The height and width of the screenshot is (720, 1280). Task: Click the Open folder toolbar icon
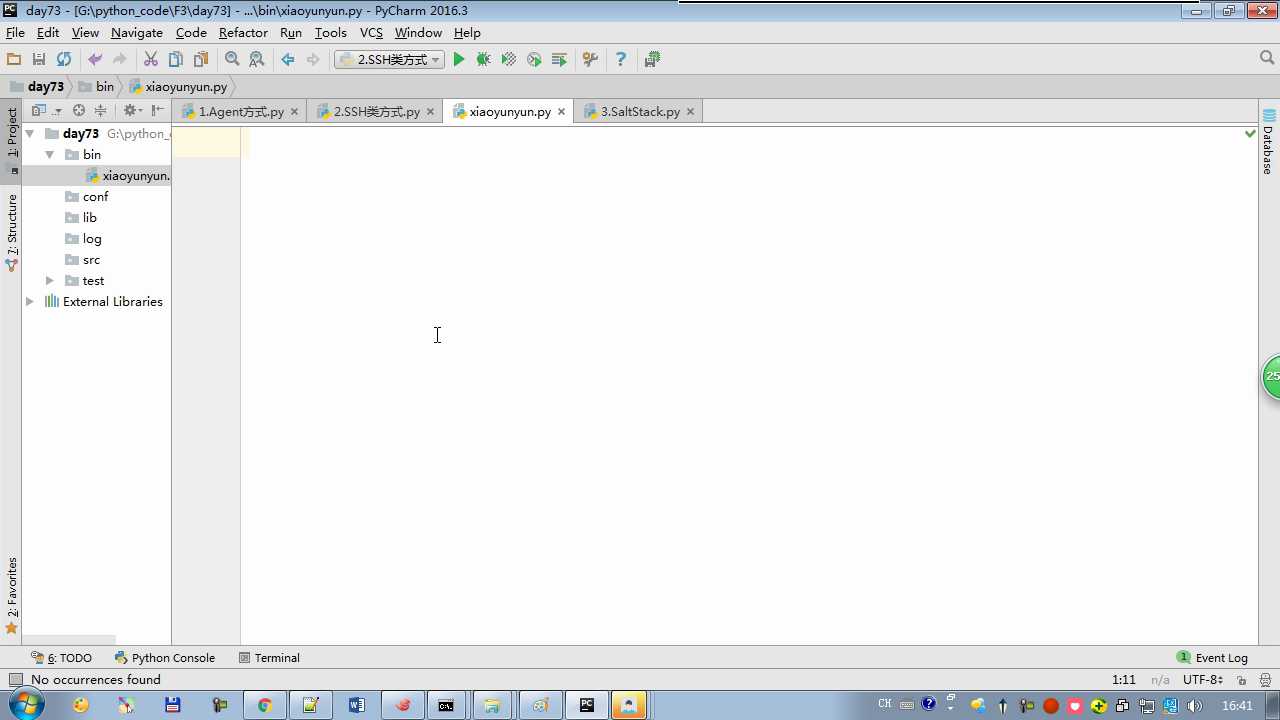(x=14, y=60)
